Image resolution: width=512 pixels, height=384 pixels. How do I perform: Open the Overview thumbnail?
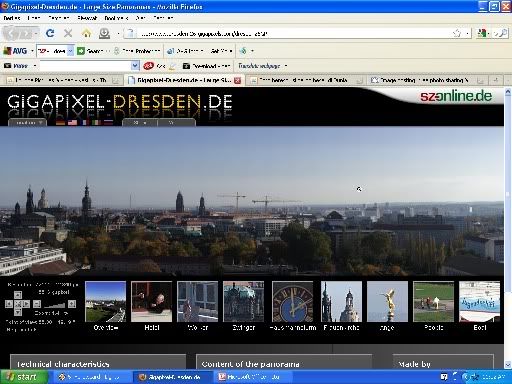pos(106,302)
